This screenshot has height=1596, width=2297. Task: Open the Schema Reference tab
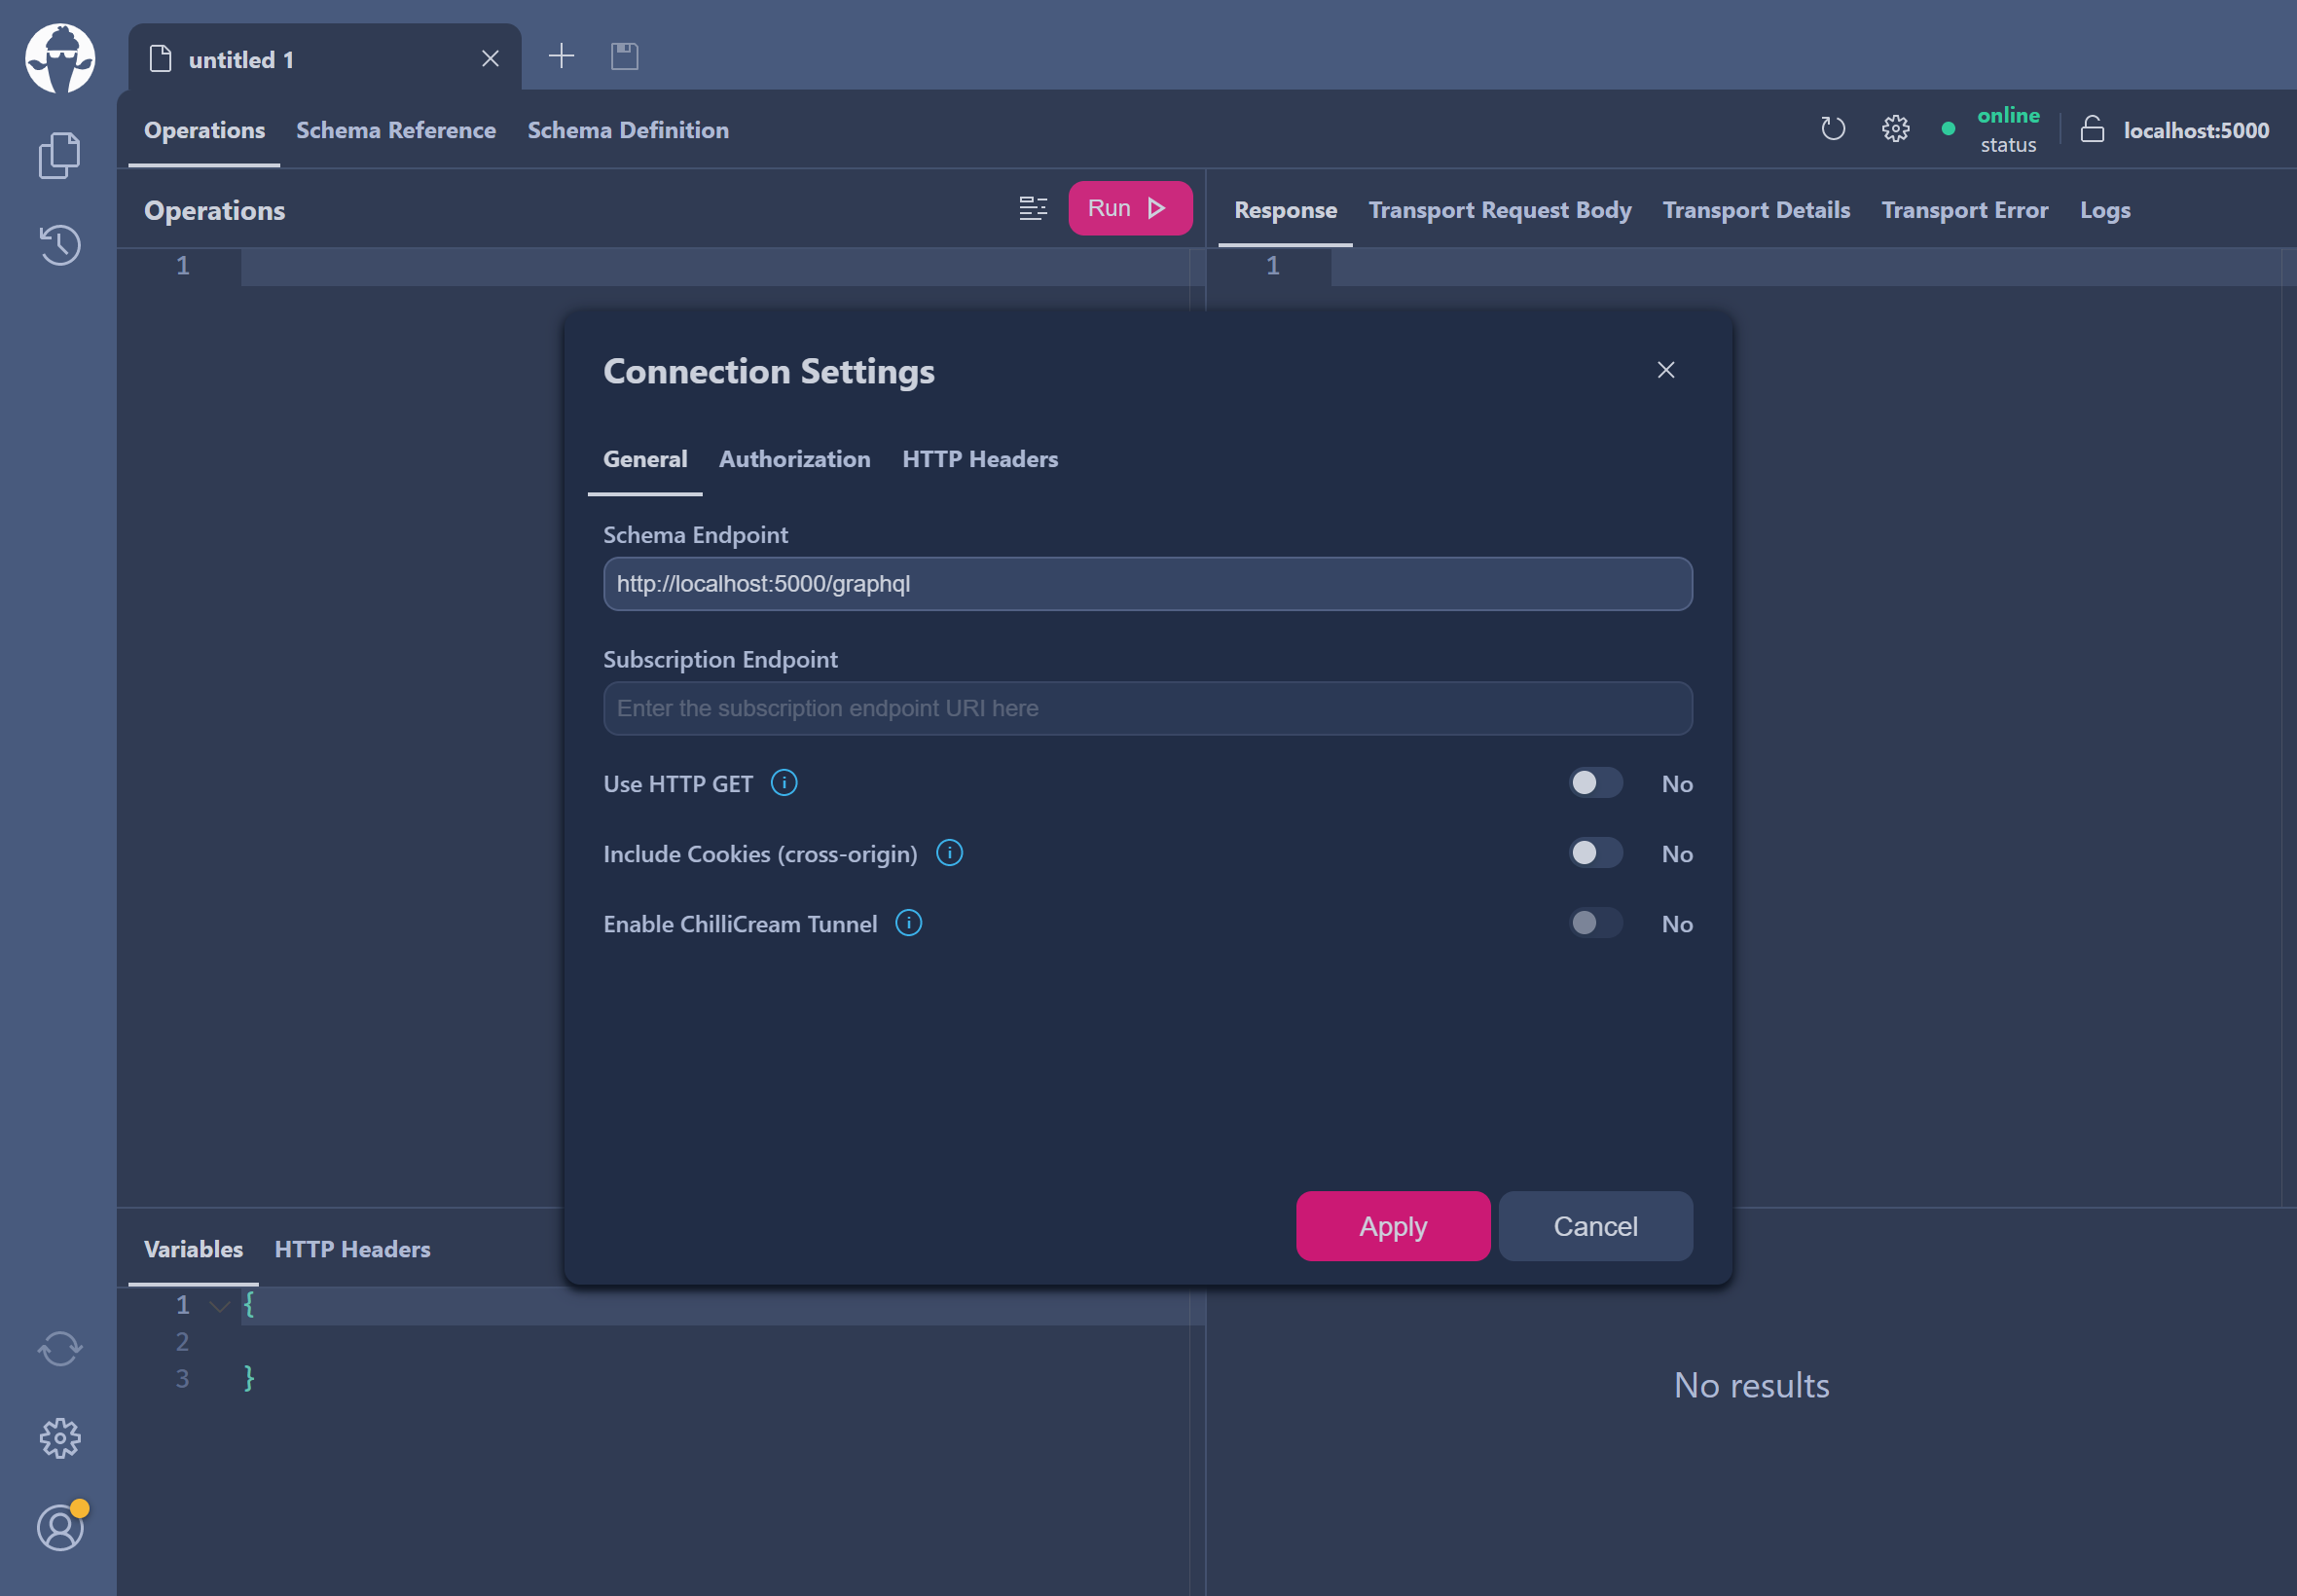click(x=395, y=130)
